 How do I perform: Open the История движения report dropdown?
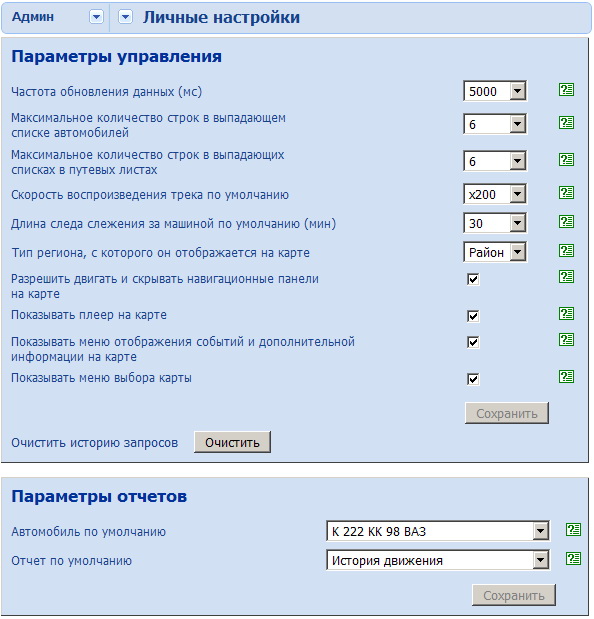coord(438,560)
